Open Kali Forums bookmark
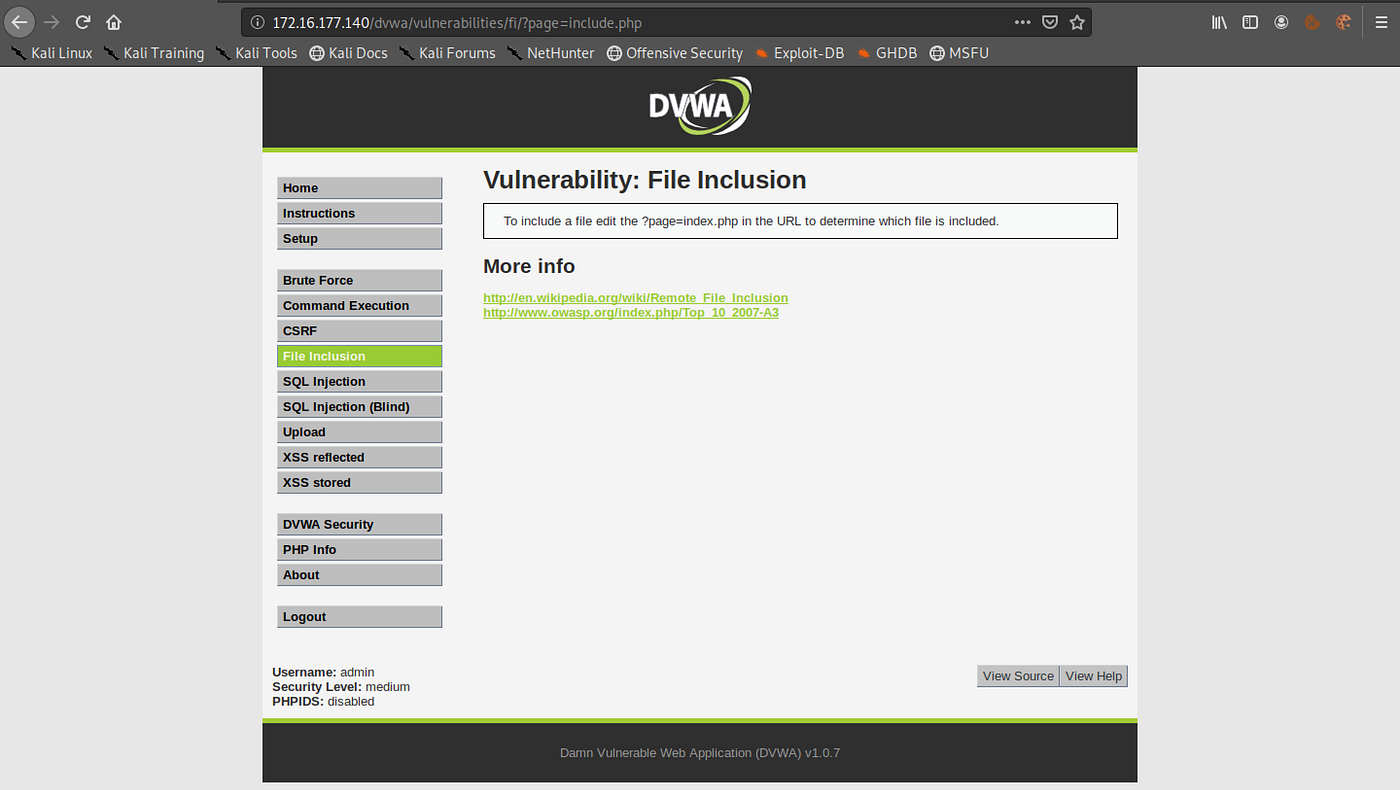The image size is (1400, 790). (447, 53)
